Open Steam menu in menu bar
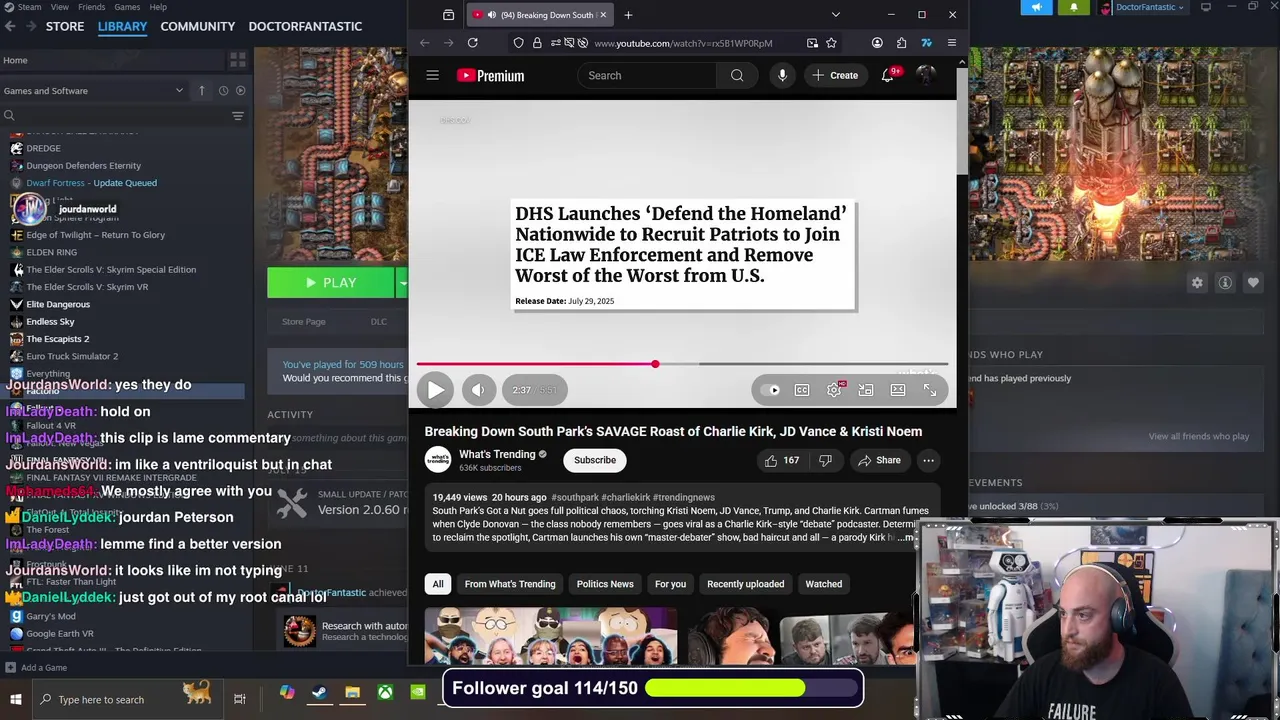This screenshot has width=1280, height=720. coord(29,7)
